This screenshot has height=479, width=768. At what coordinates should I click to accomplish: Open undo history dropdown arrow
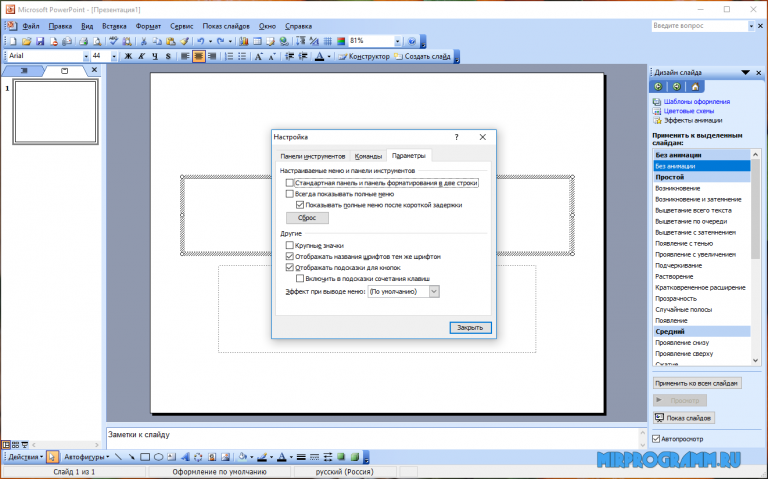point(211,42)
